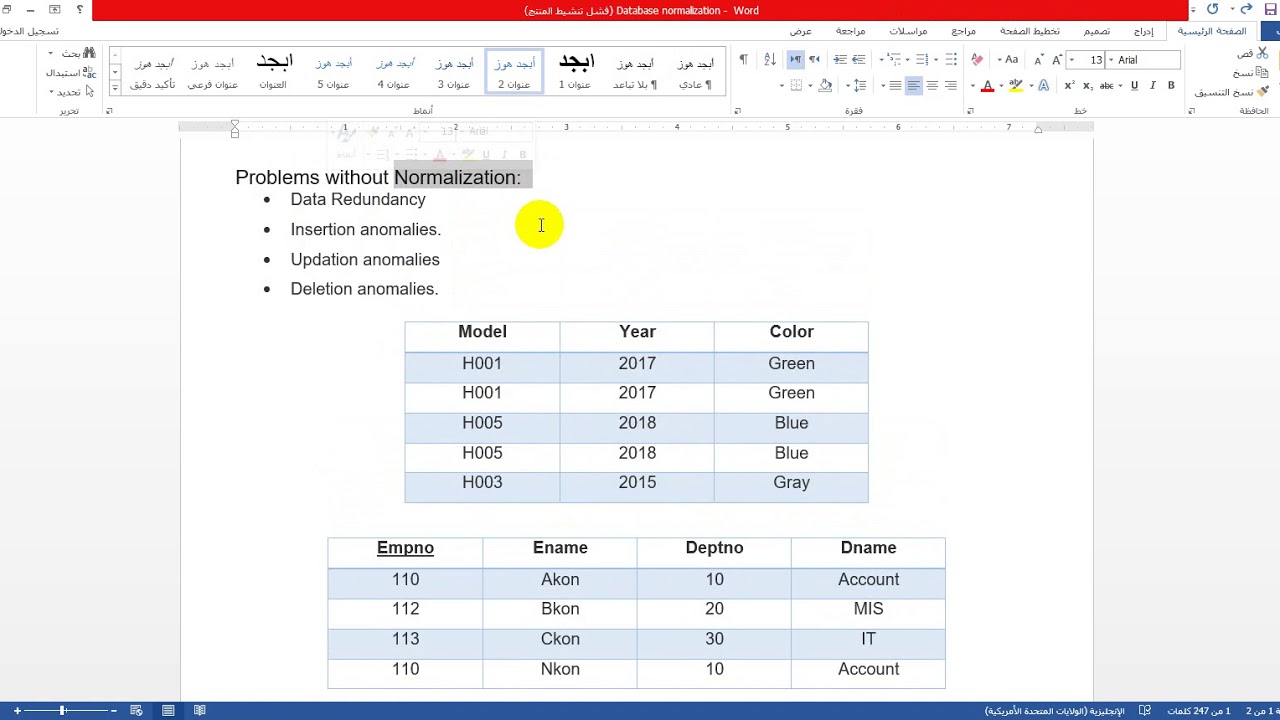Open the Design tab (تصميم)
1280x720 pixels.
coord(1097,31)
